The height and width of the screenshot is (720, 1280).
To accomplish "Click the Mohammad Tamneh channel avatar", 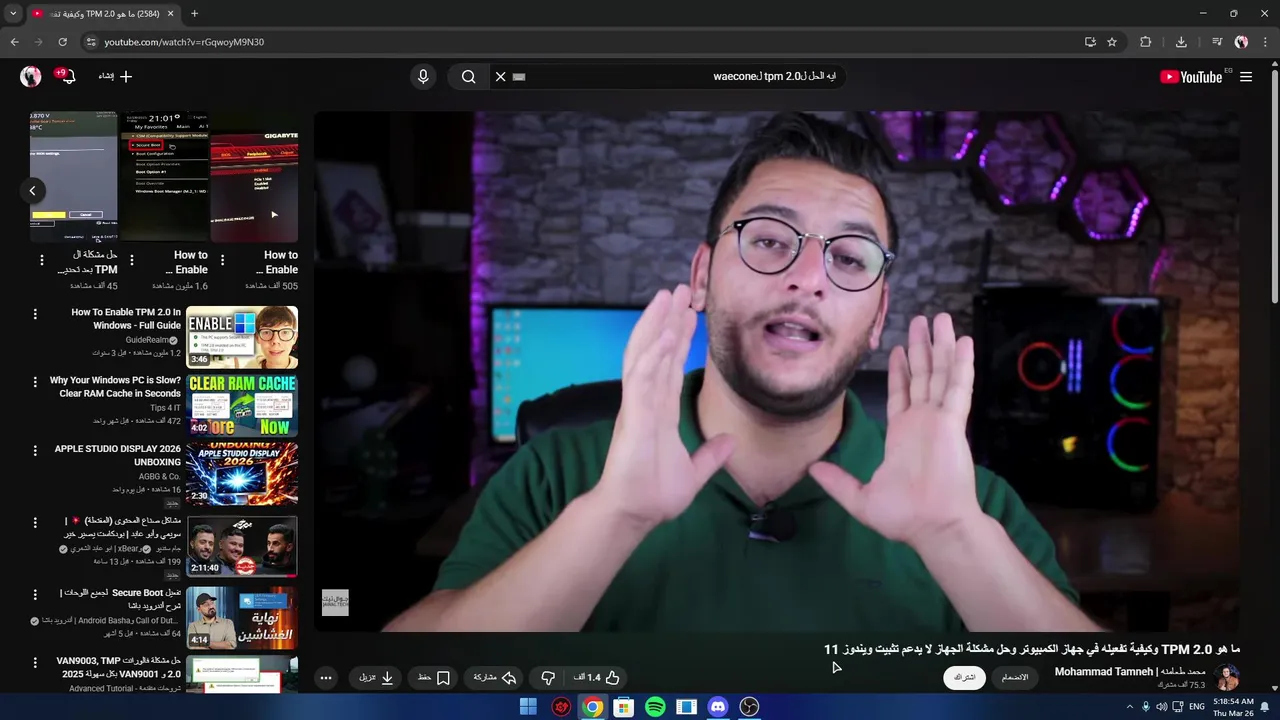I will click(x=1227, y=677).
